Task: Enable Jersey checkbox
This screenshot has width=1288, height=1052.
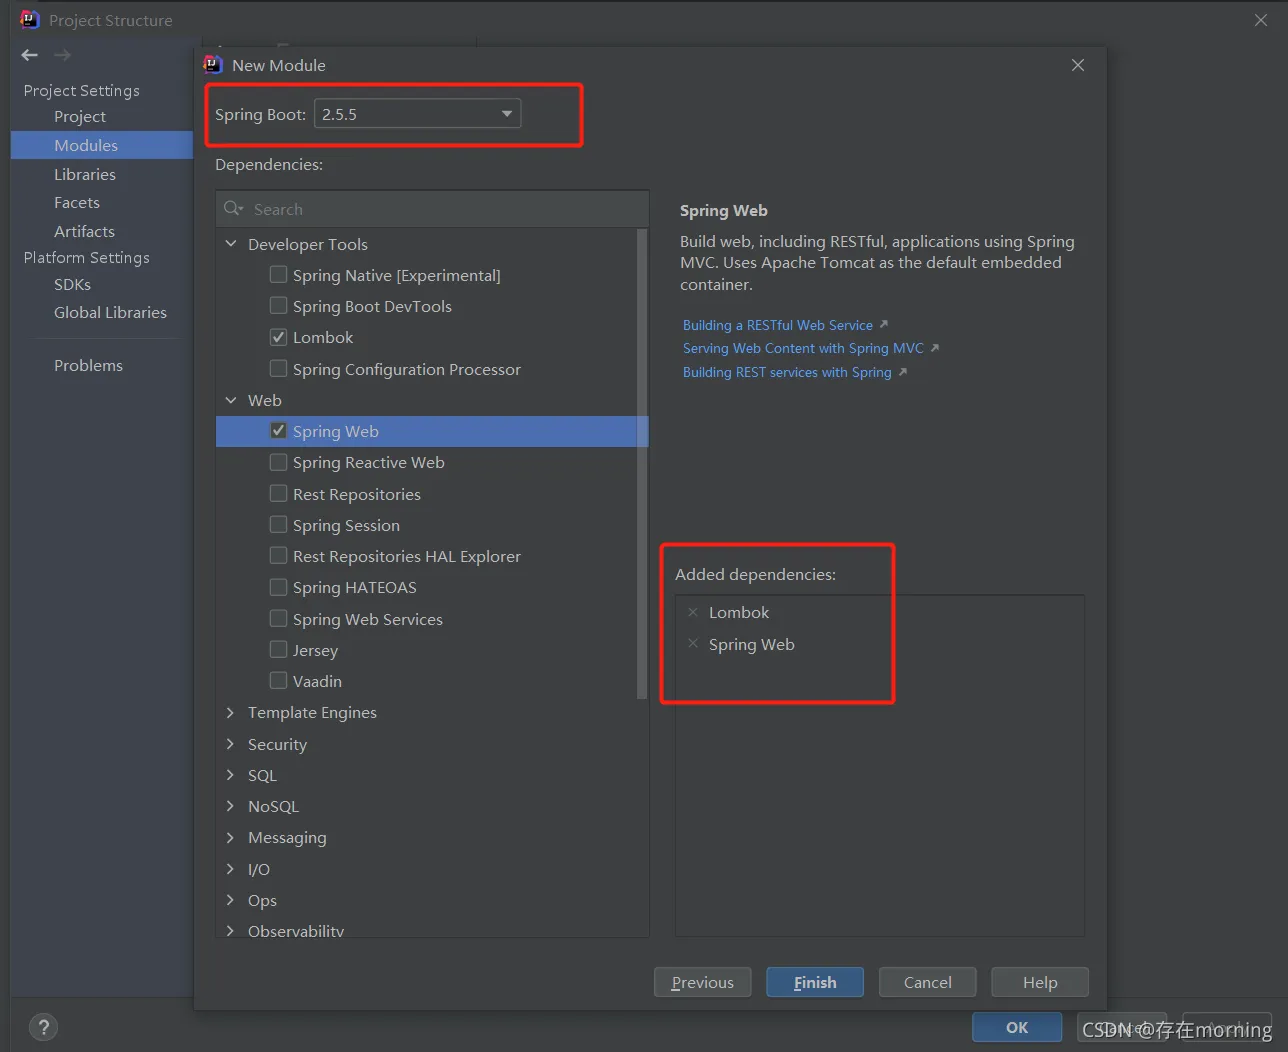Action: tap(279, 650)
